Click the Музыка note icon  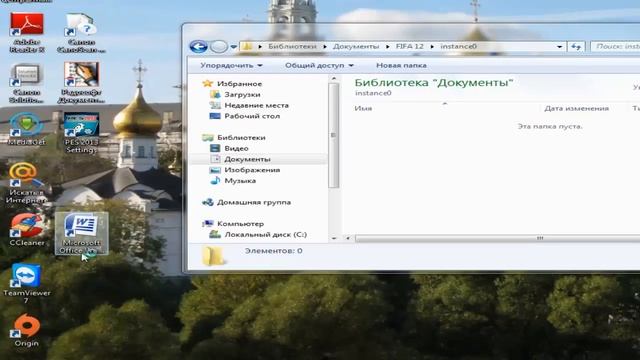click(x=215, y=180)
